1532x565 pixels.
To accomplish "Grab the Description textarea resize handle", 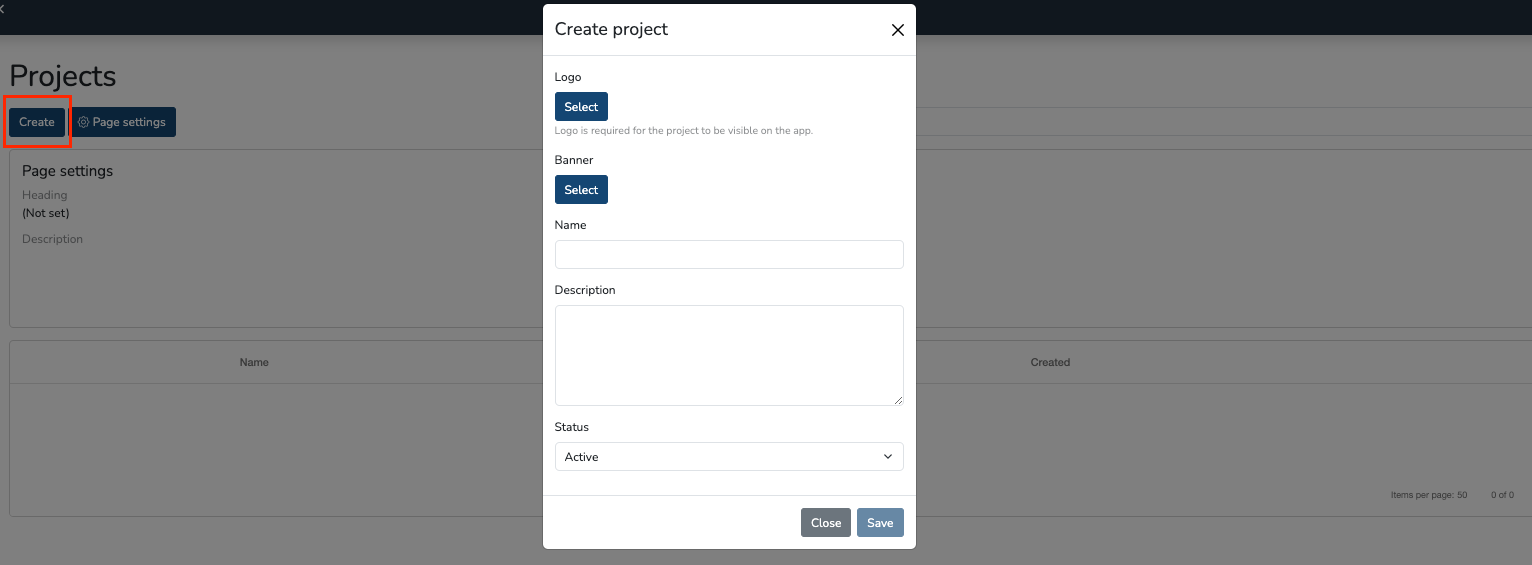I will (x=898, y=400).
